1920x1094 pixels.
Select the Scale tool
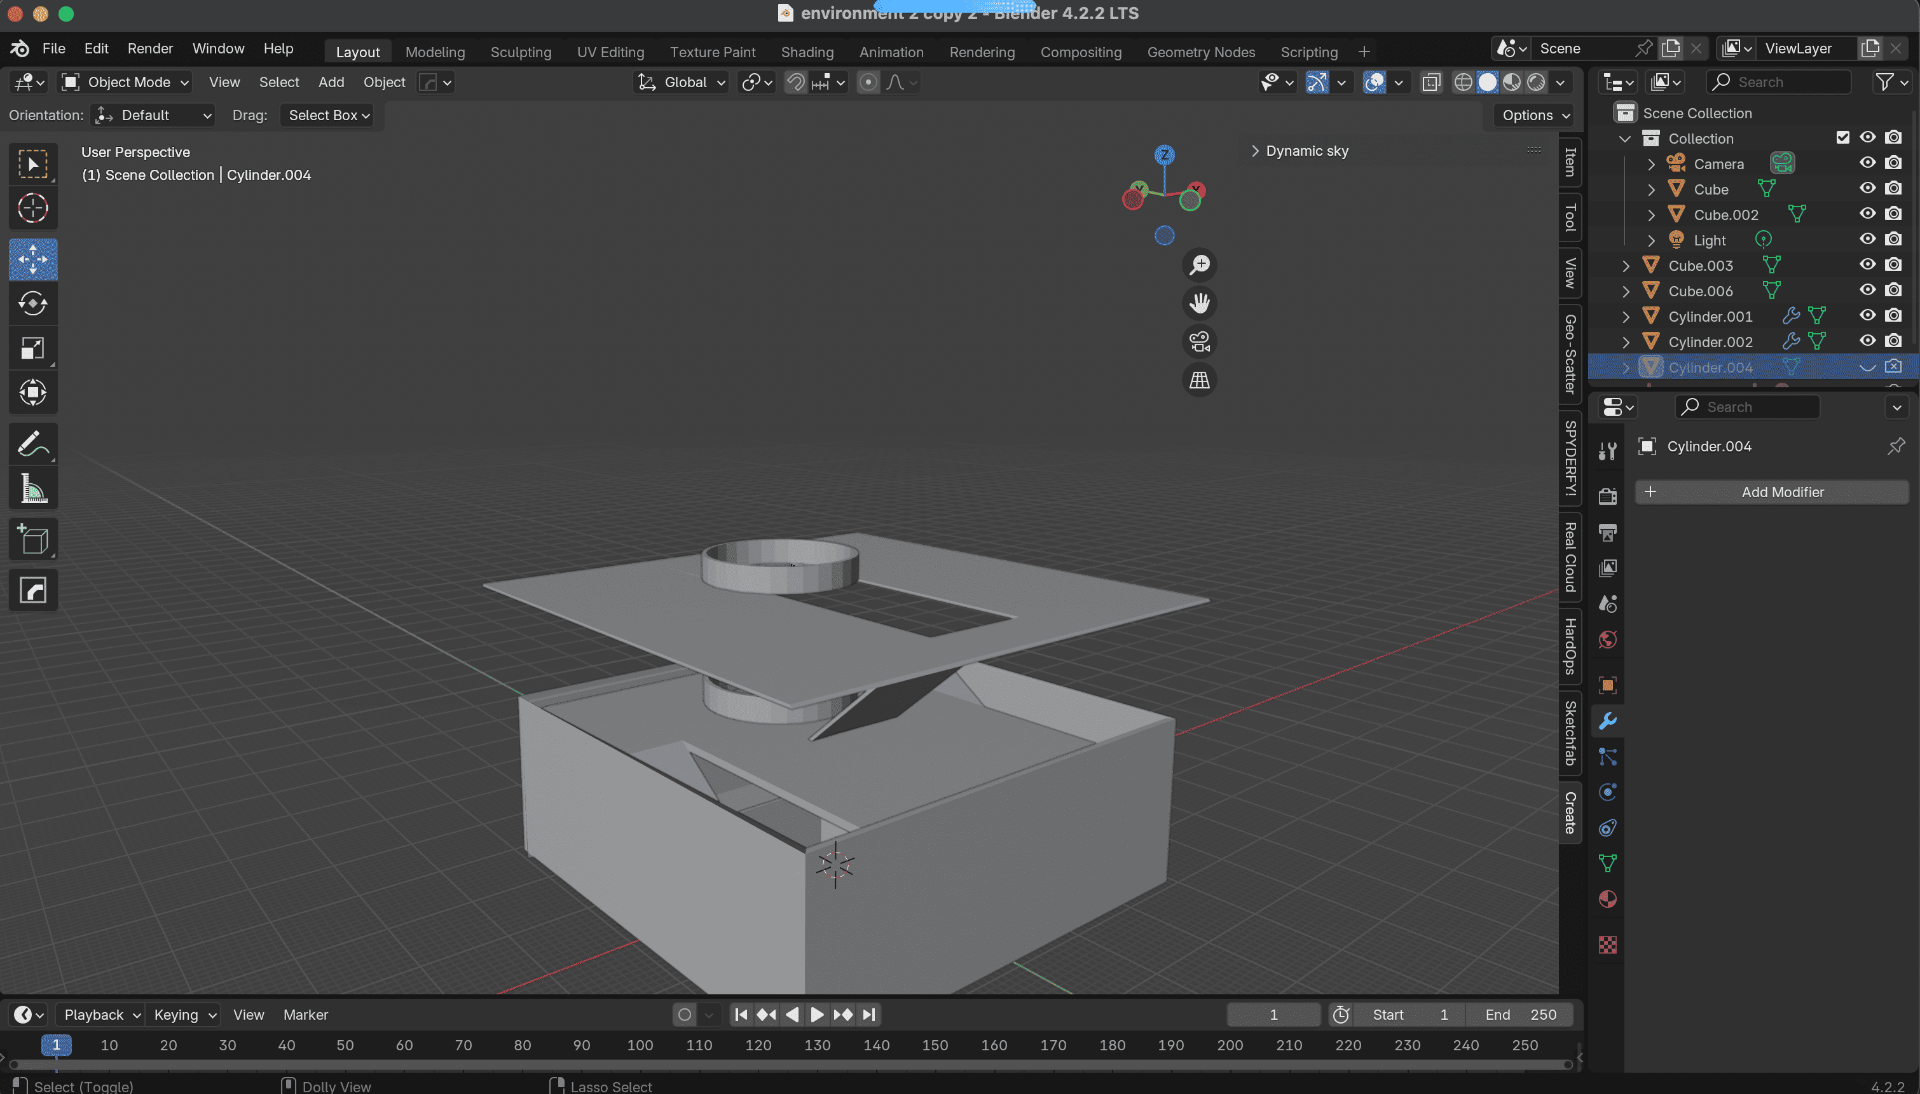pyautogui.click(x=33, y=348)
